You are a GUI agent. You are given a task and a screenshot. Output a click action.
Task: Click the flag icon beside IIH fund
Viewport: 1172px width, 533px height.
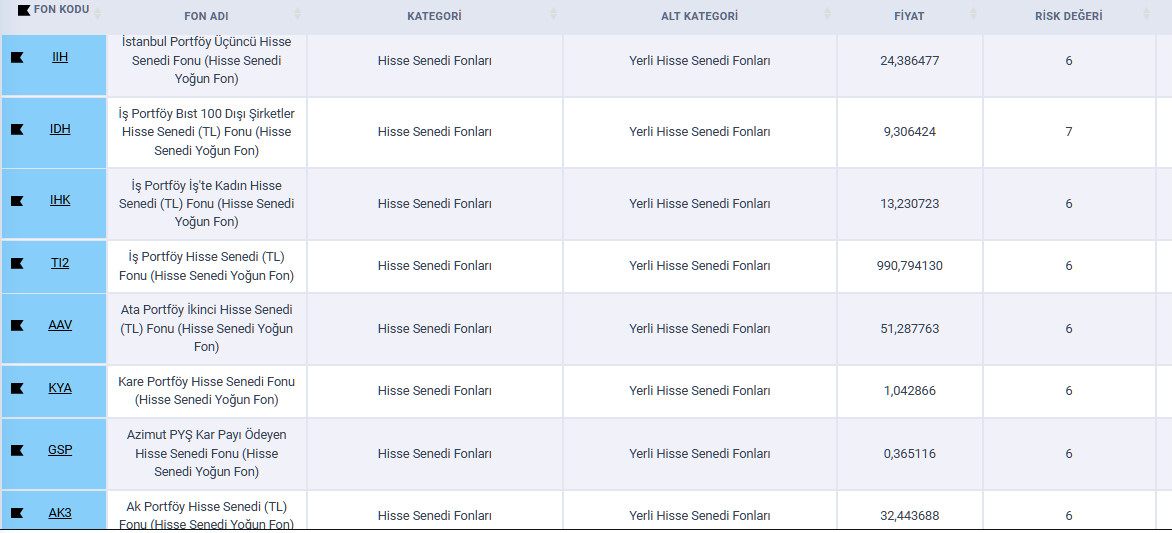pos(17,58)
